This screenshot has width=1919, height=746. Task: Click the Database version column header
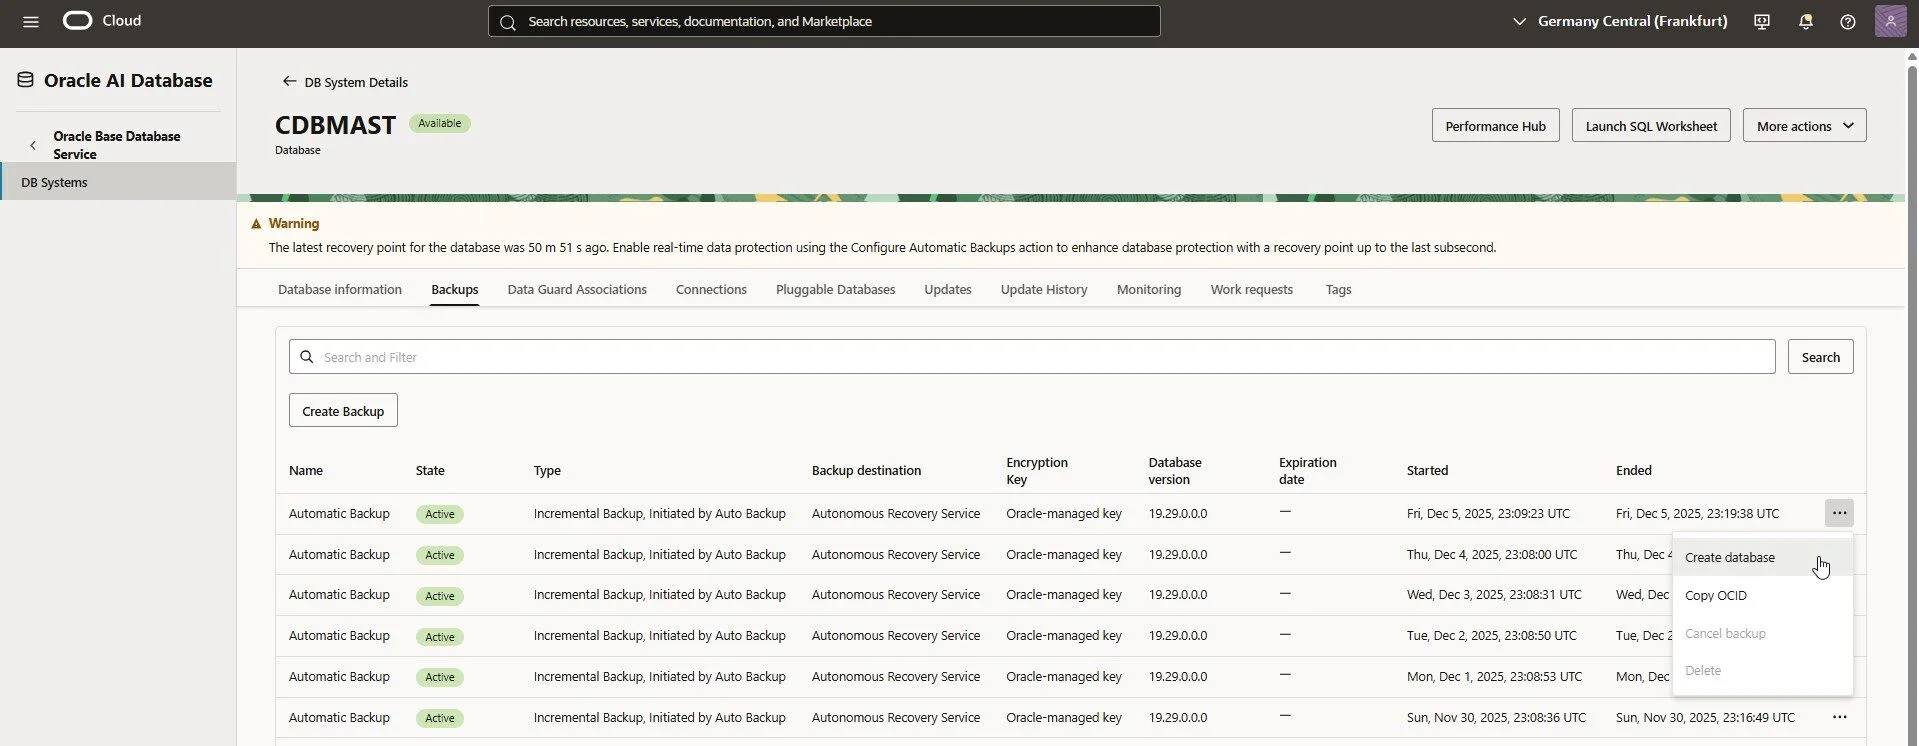pos(1175,471)
